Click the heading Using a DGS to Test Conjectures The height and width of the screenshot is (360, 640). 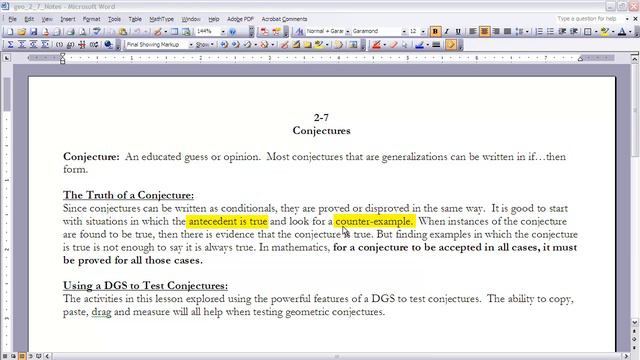click(x=145, y=286)
